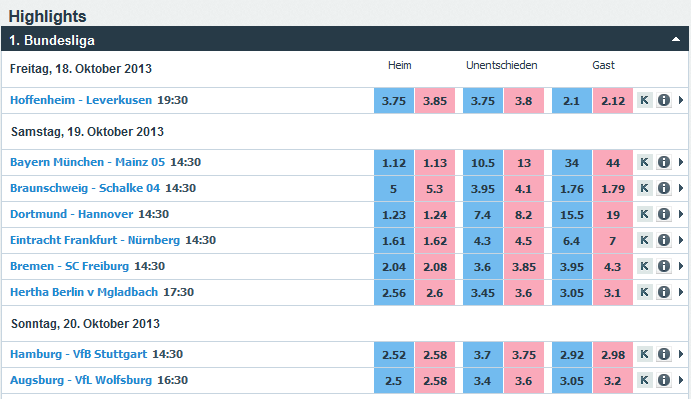Expand markets arrow for Eintracht Frankfurt - Nürnberg
Screen dimensions: 691x399
(x=681, y=240)
